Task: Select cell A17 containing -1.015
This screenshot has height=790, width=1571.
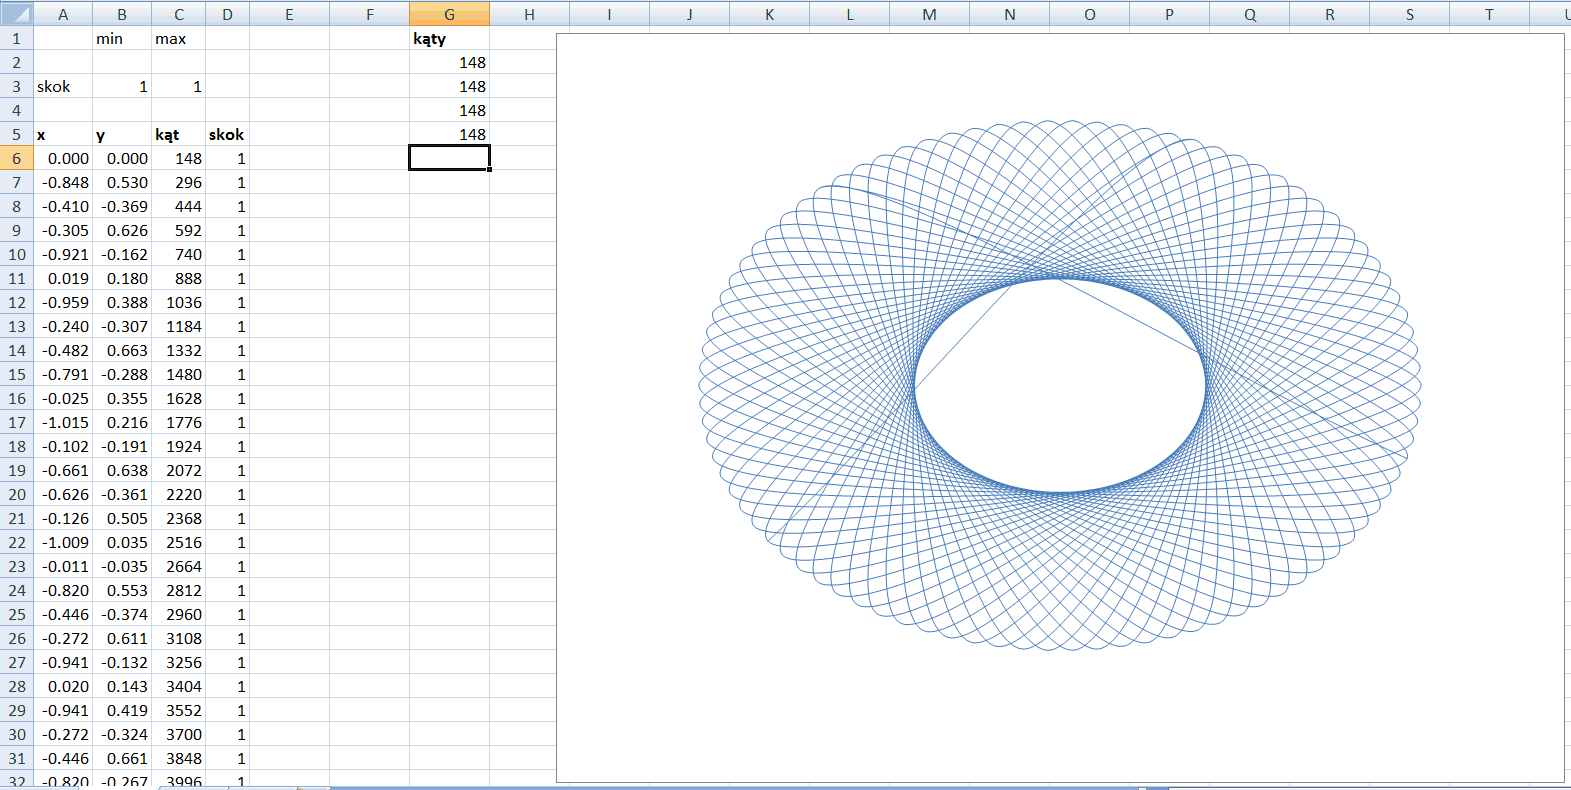Action: 62,422
